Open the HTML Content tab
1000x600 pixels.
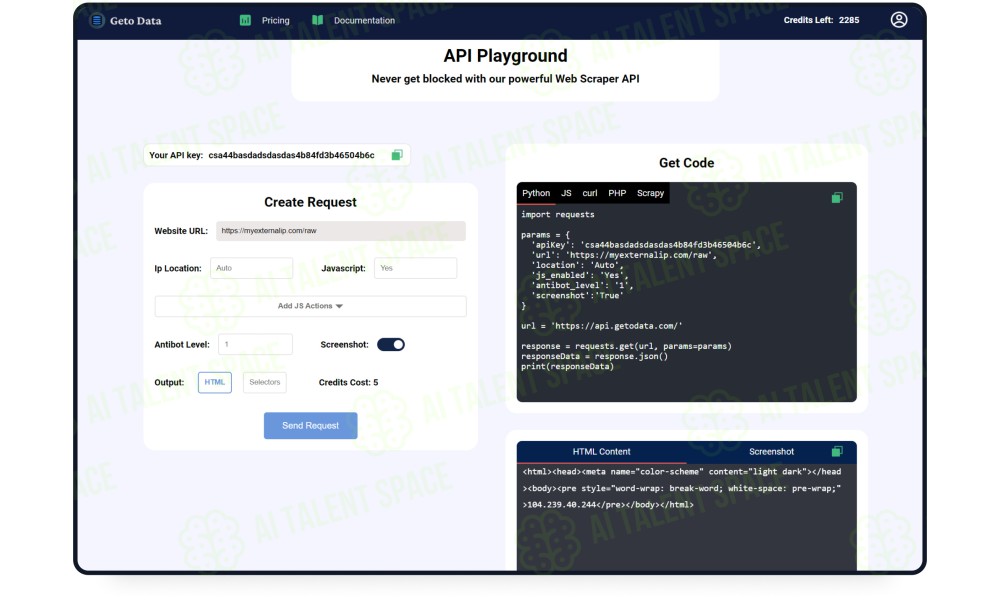pyautogui.click(x=601, y=451)
